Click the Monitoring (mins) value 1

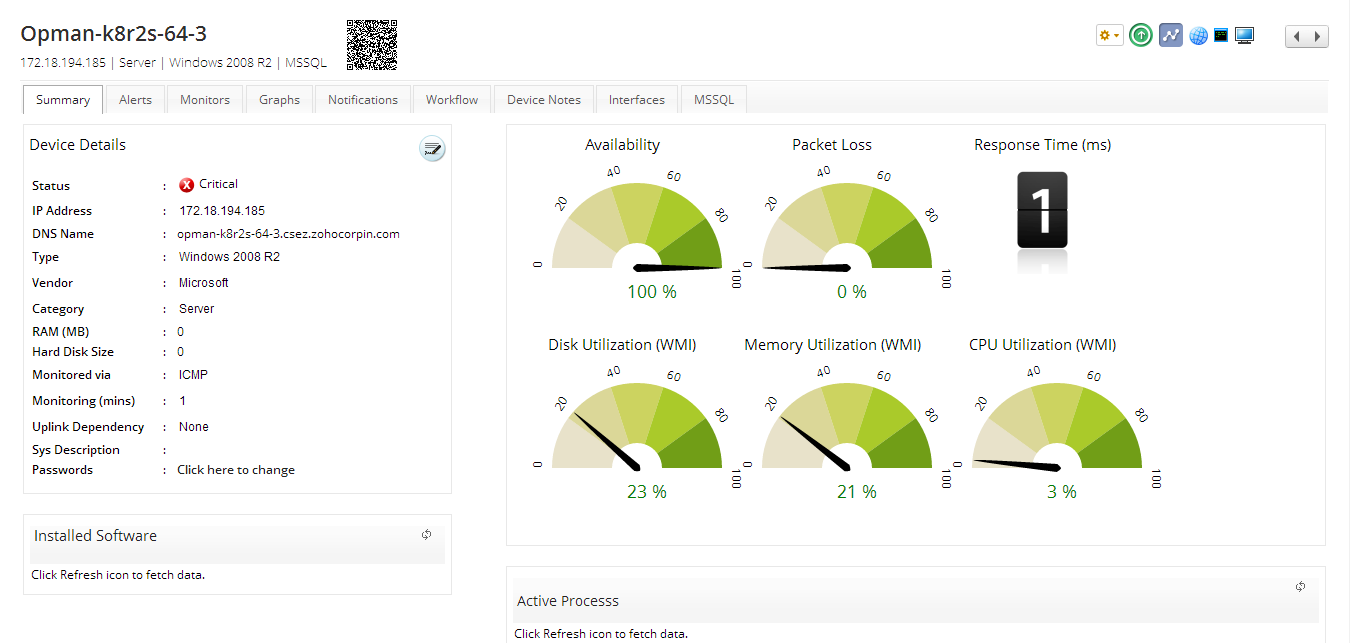pyautogui.click(x=183, y=401)
